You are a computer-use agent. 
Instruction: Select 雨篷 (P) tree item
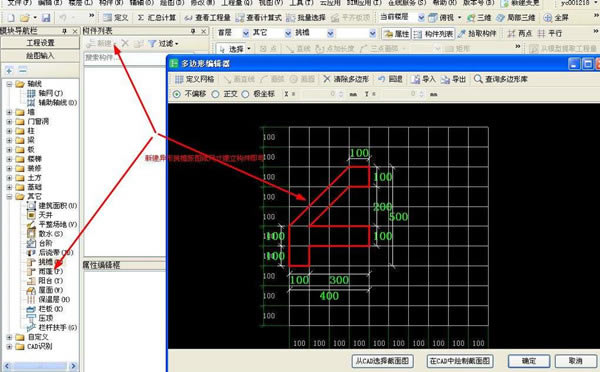45,271
